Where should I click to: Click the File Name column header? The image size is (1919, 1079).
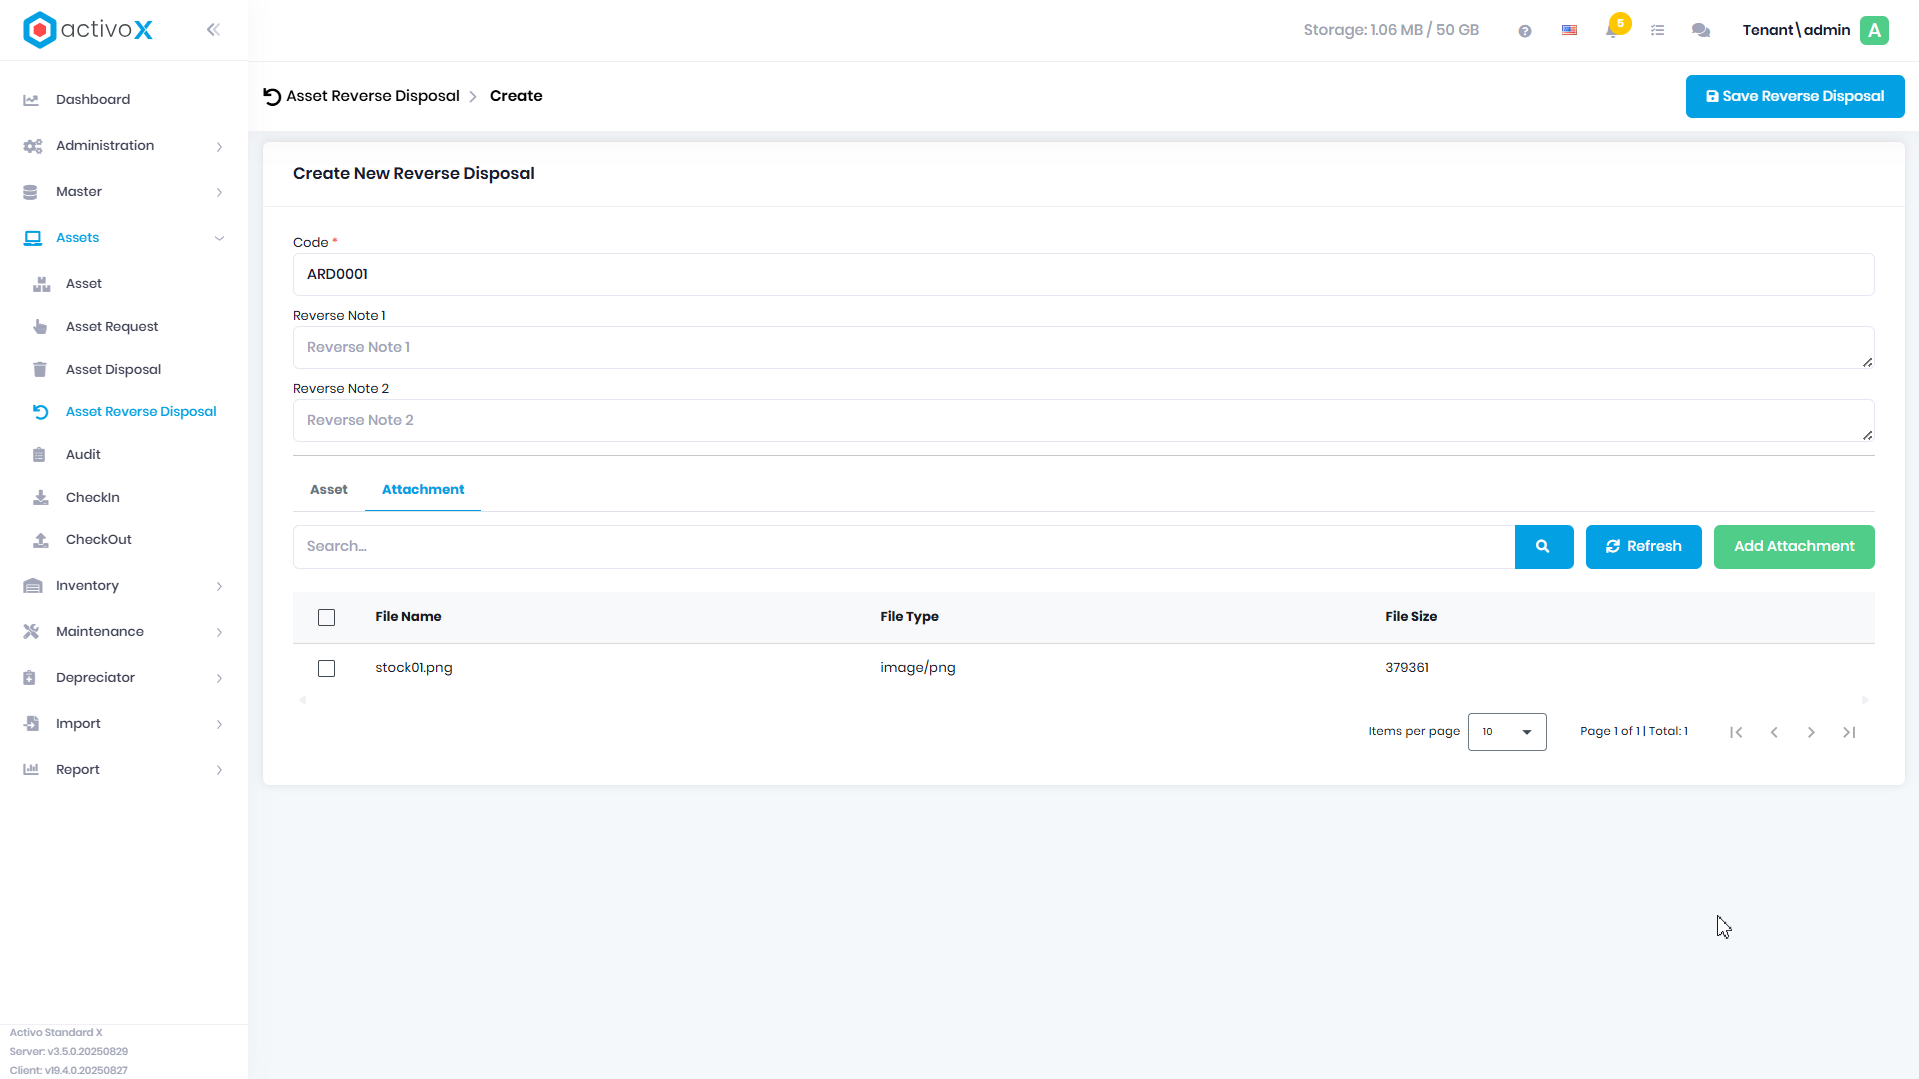408,617
